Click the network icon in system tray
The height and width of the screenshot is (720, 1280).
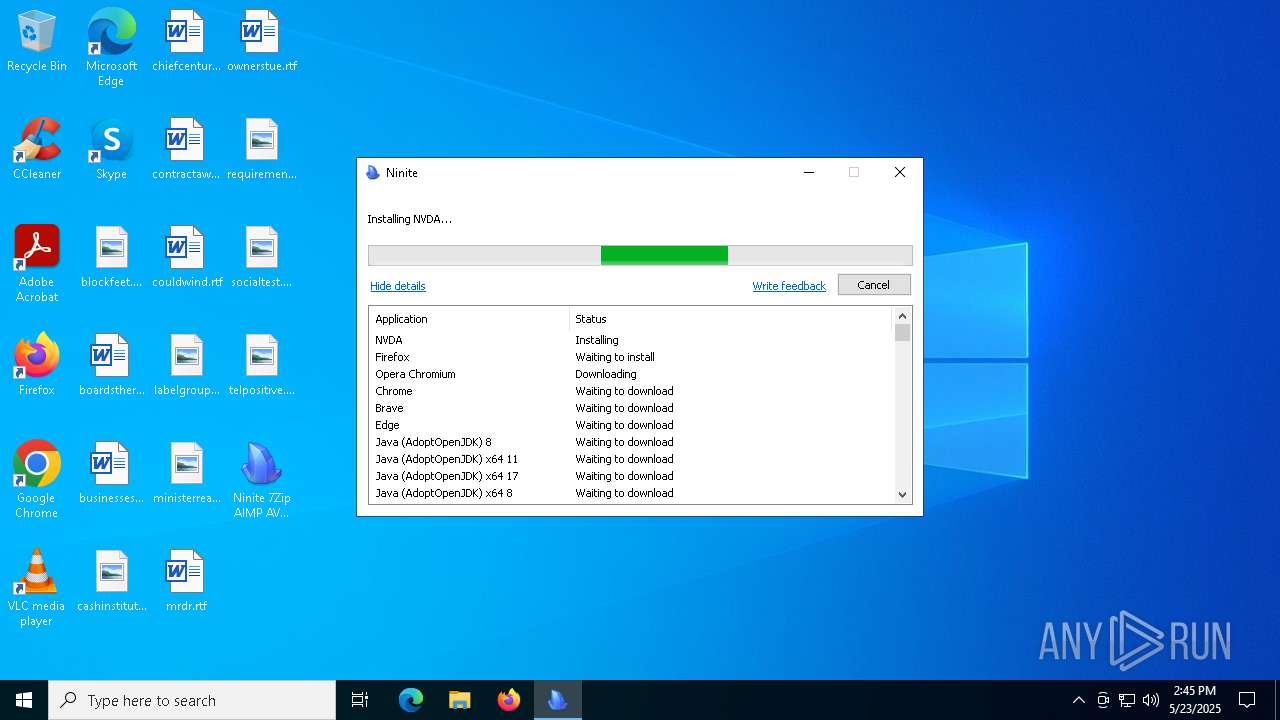1127,700
